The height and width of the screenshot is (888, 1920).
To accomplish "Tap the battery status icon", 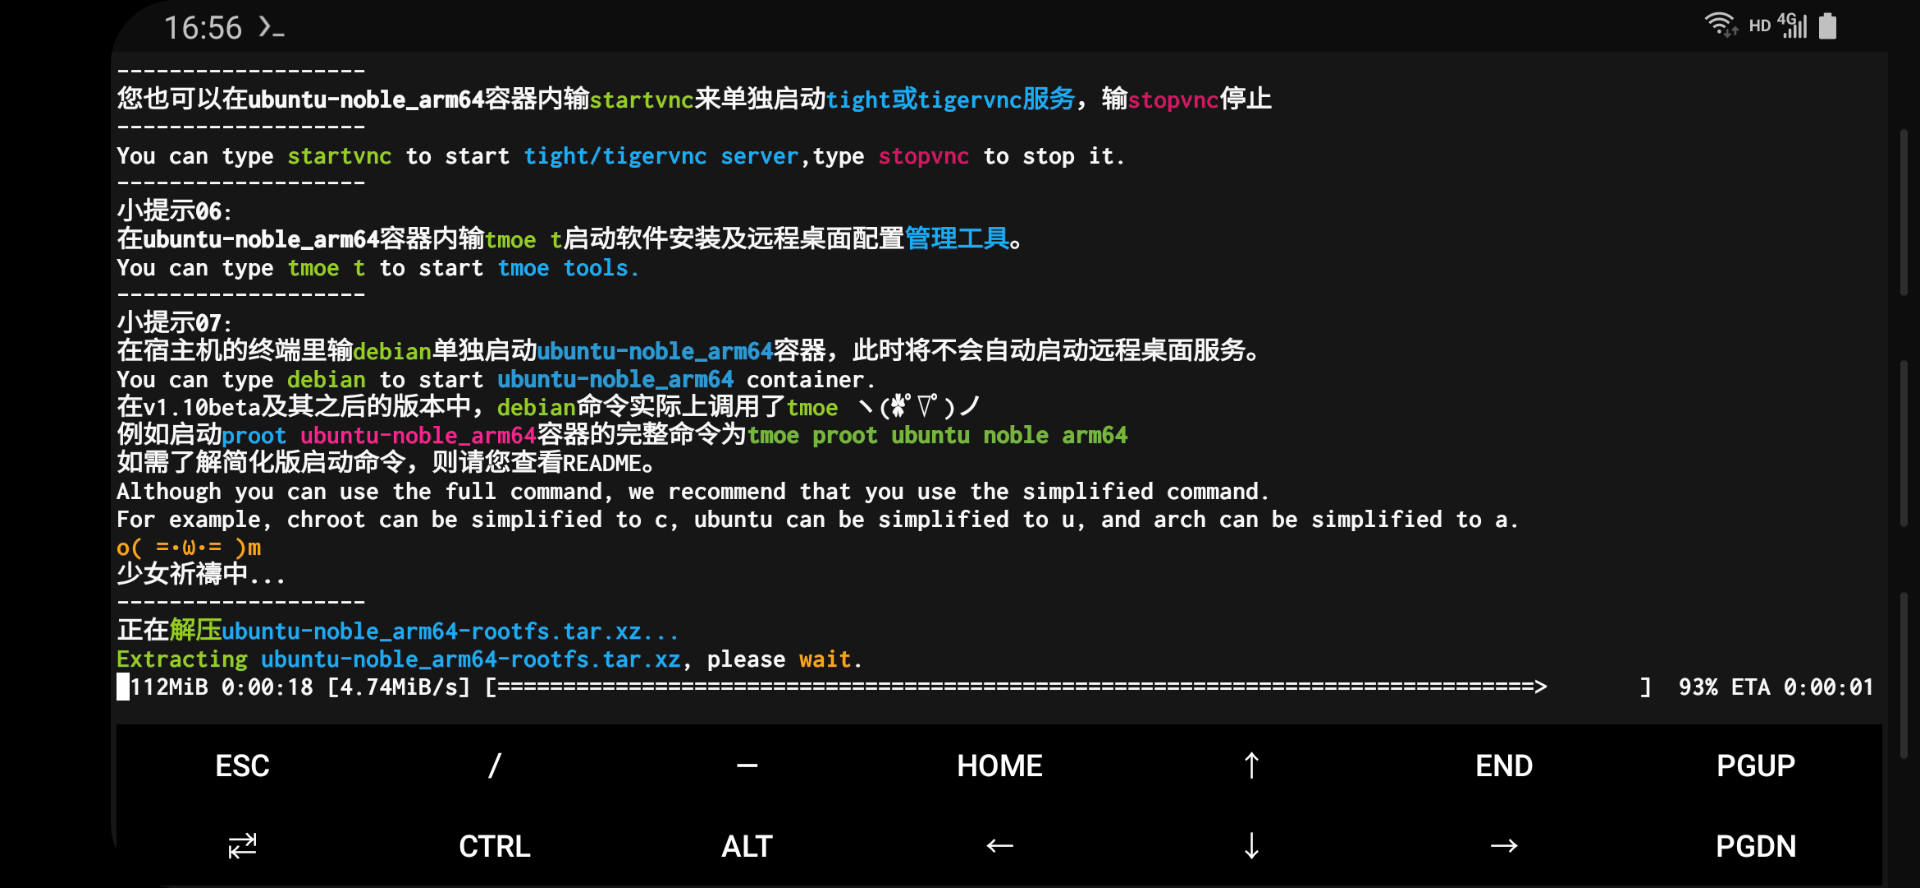I will [1828, 25].
